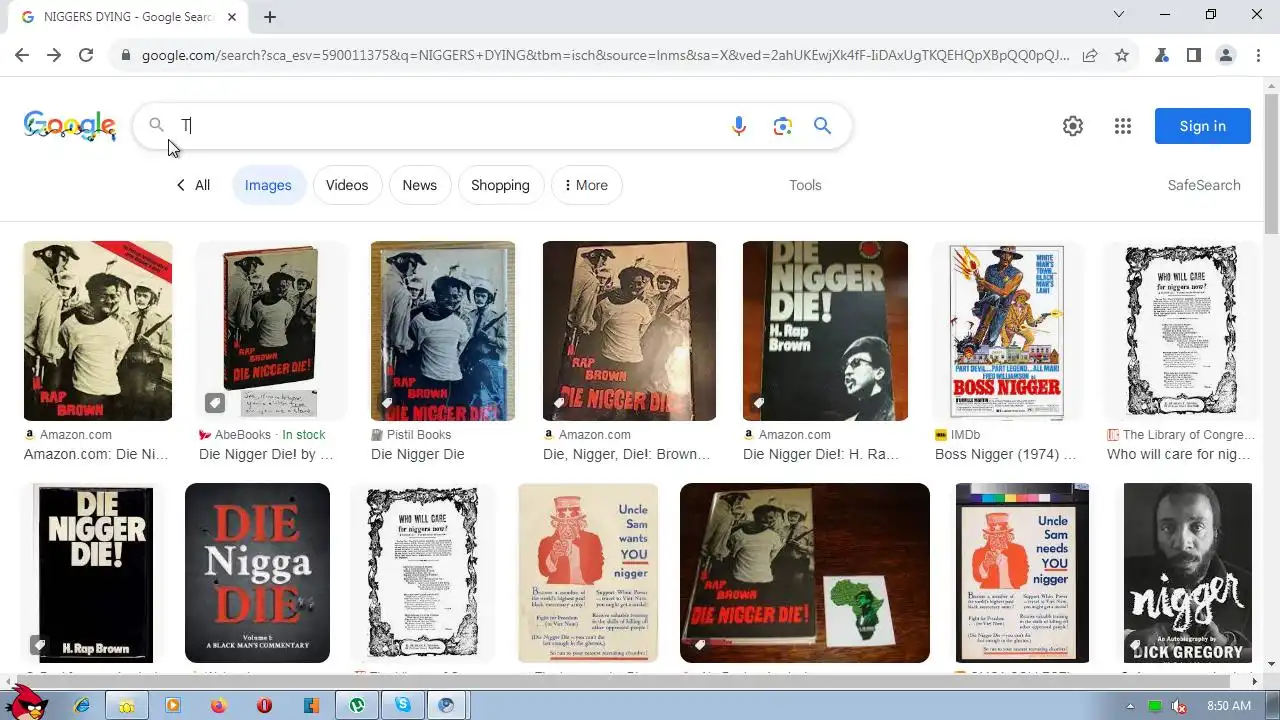
Task: Click the In stock label under AbeBooks
Action: point(304,435)
